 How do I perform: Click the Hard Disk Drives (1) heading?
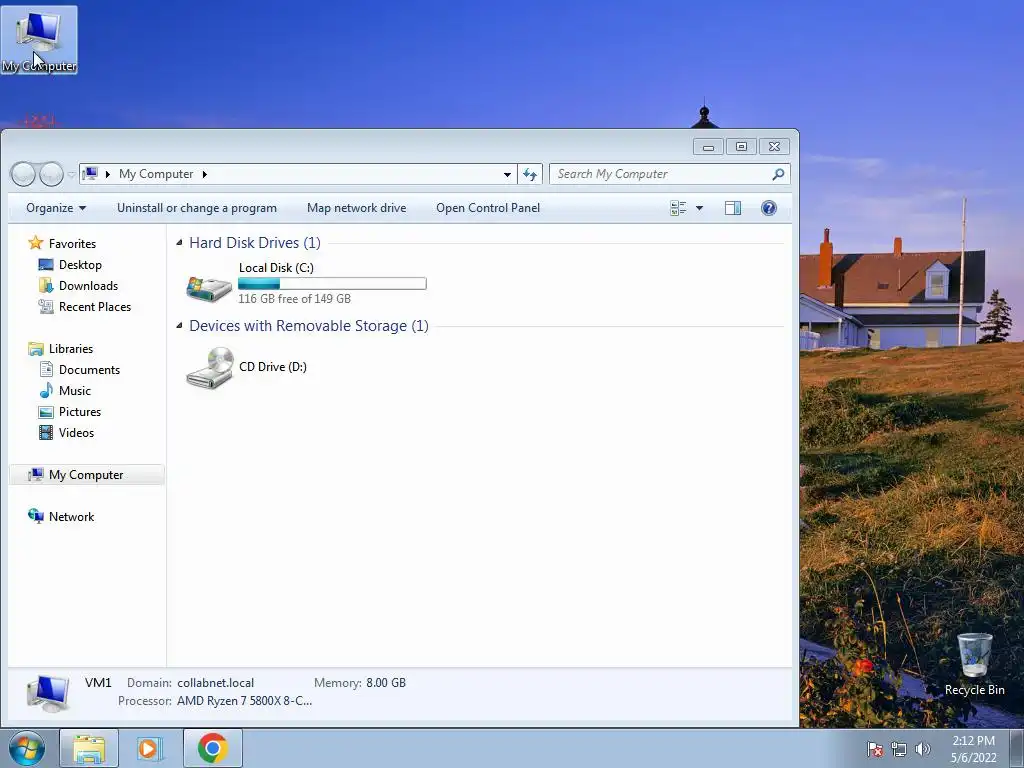255,243
